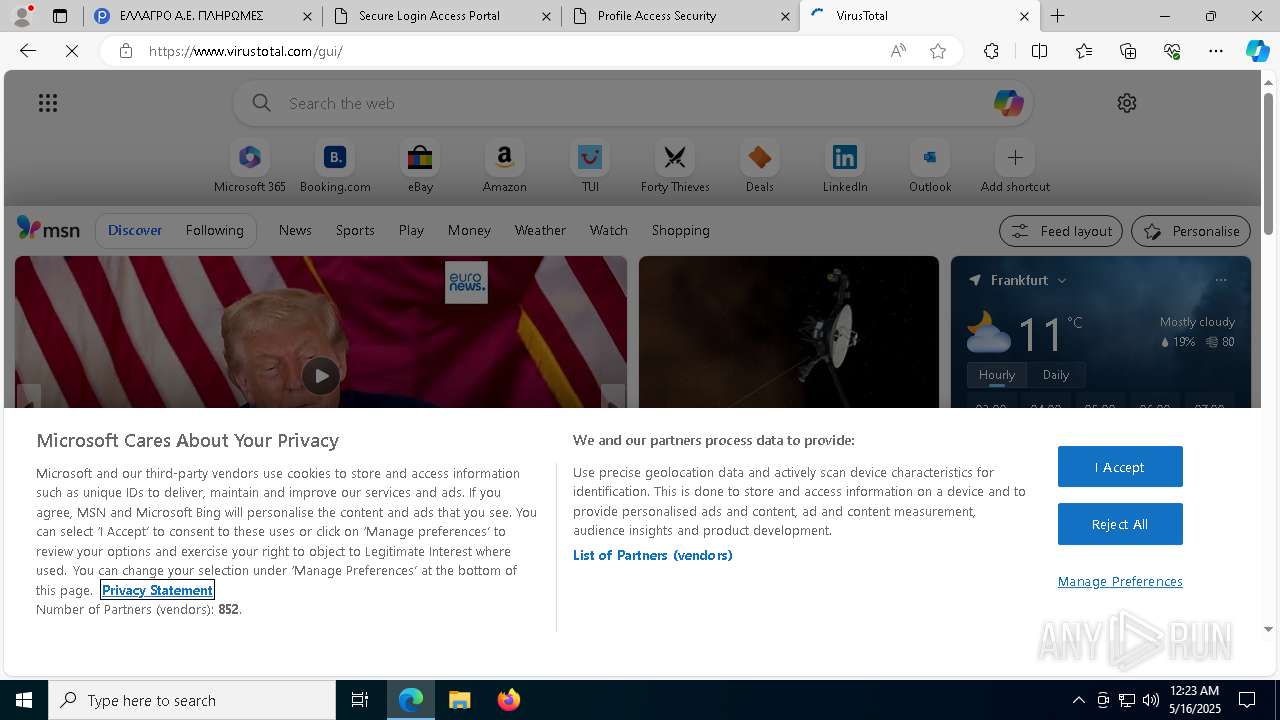This screenshot has width=1280, height=720.
Task: Click Copilot icon in search box
Action: 1008,103
